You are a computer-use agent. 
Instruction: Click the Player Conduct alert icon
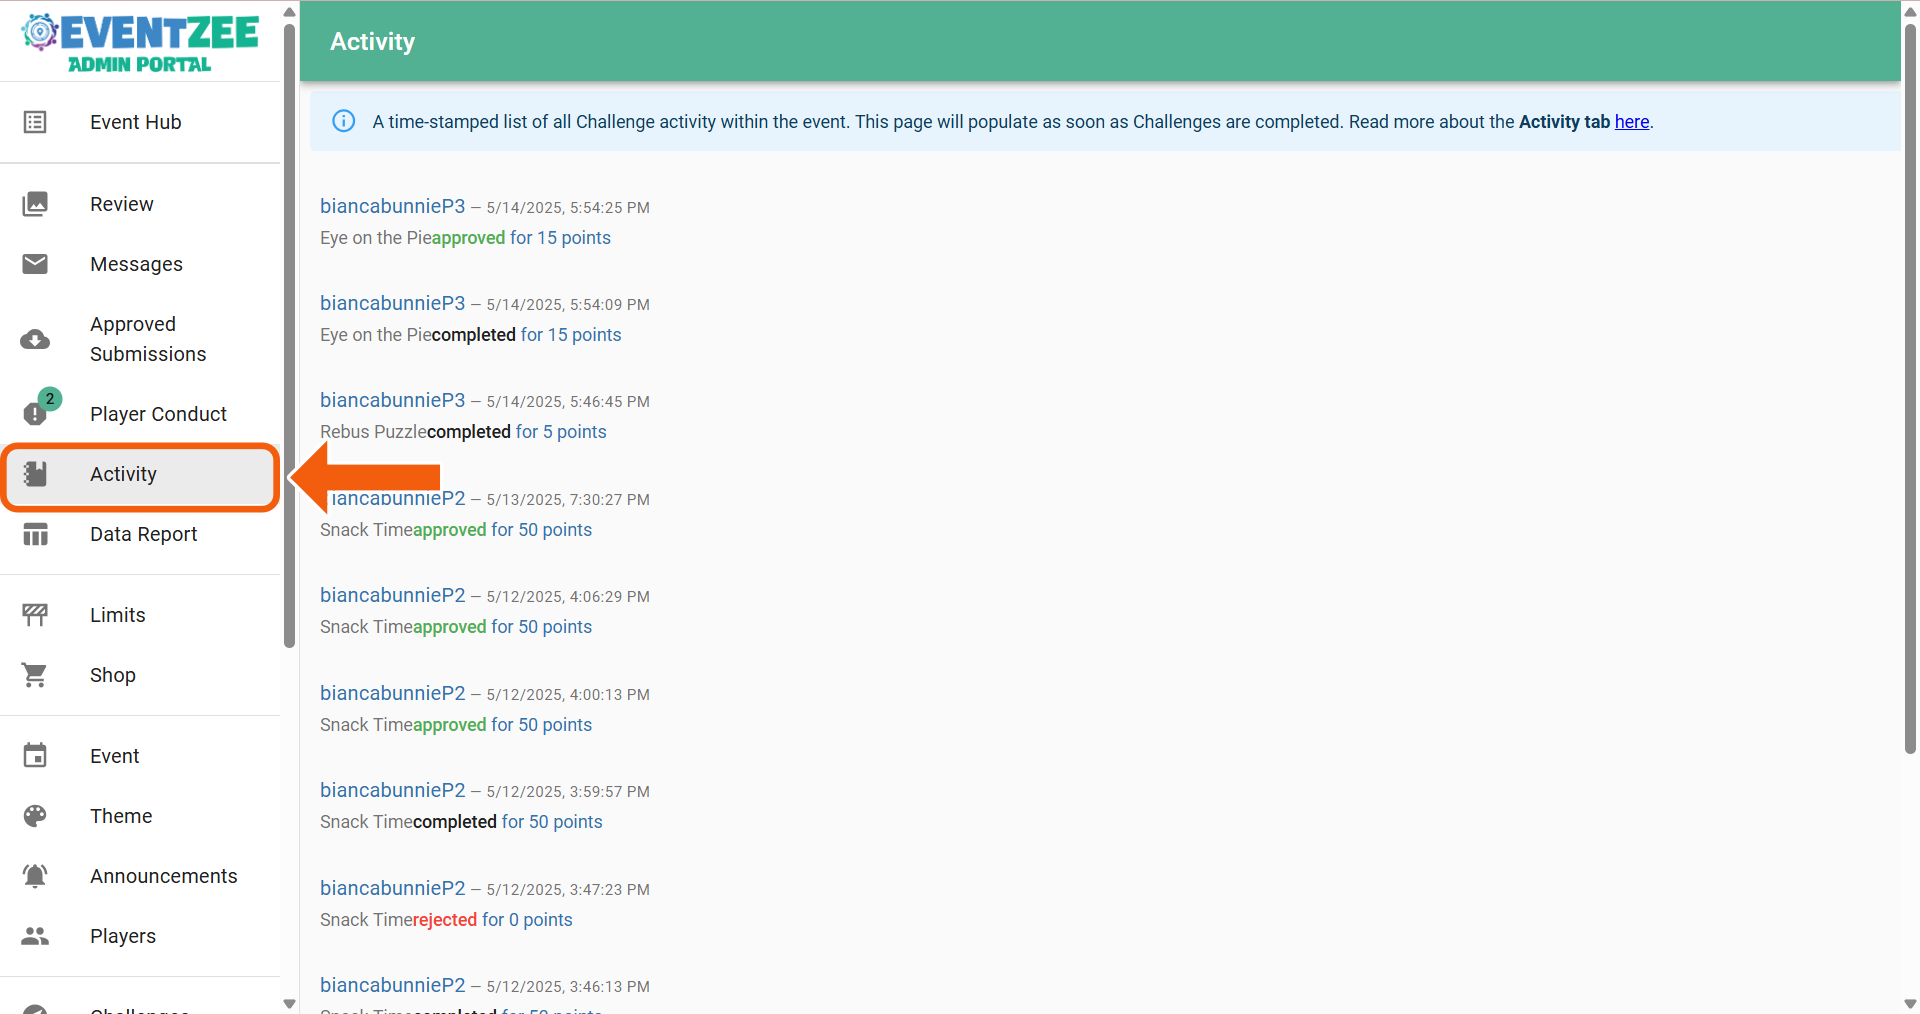pos(35,413)
